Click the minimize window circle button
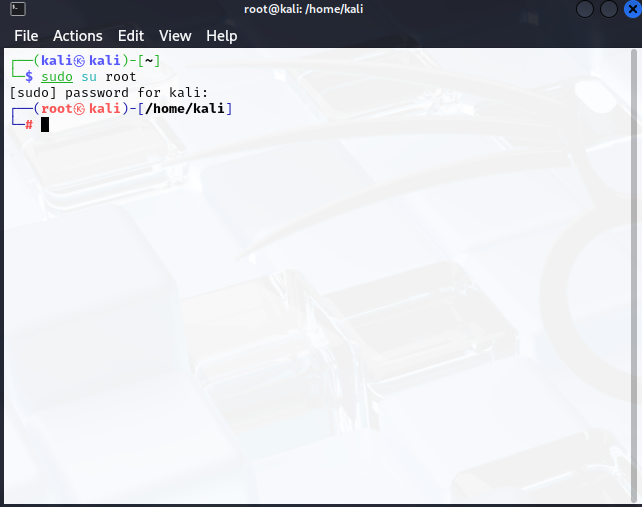The height and width of the screenshot is (507, 642). (x=585, y=9)
